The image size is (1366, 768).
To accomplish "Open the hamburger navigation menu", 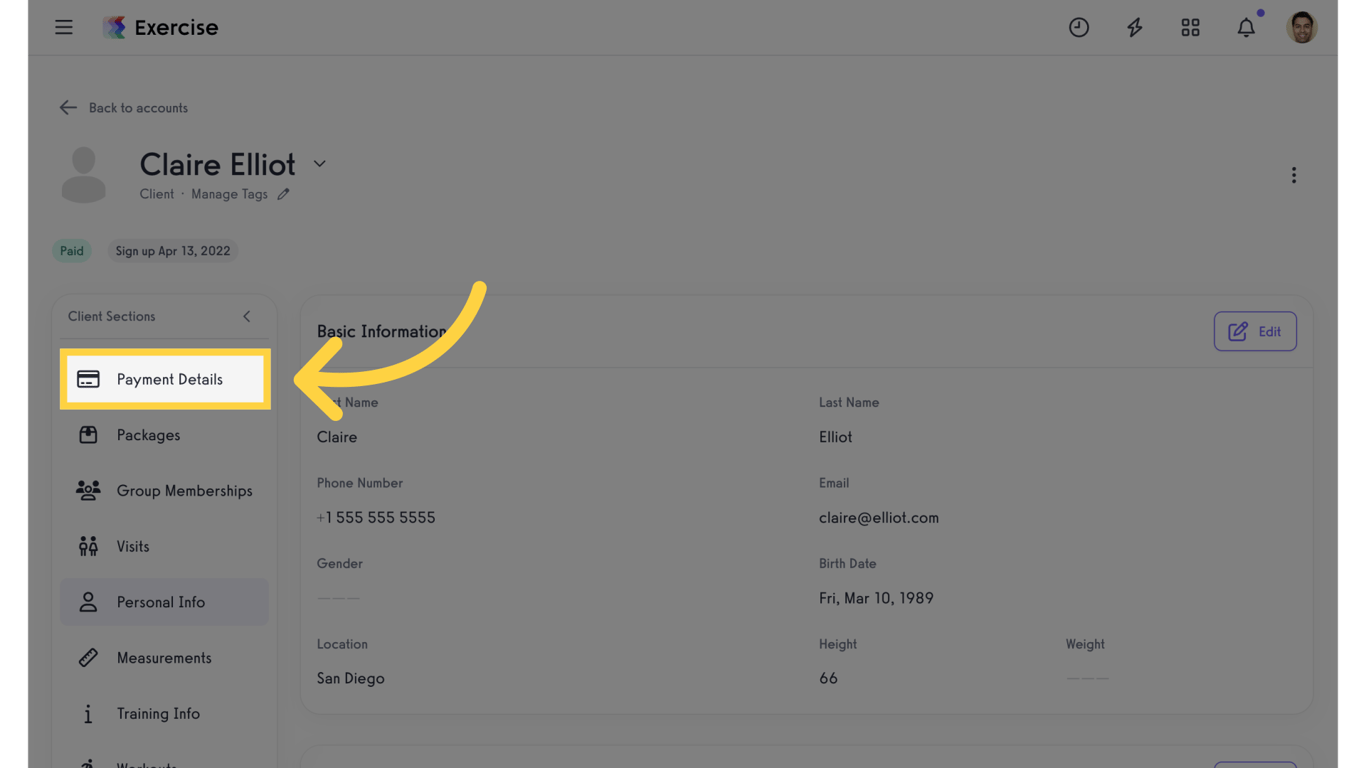I will click(64, 27).
